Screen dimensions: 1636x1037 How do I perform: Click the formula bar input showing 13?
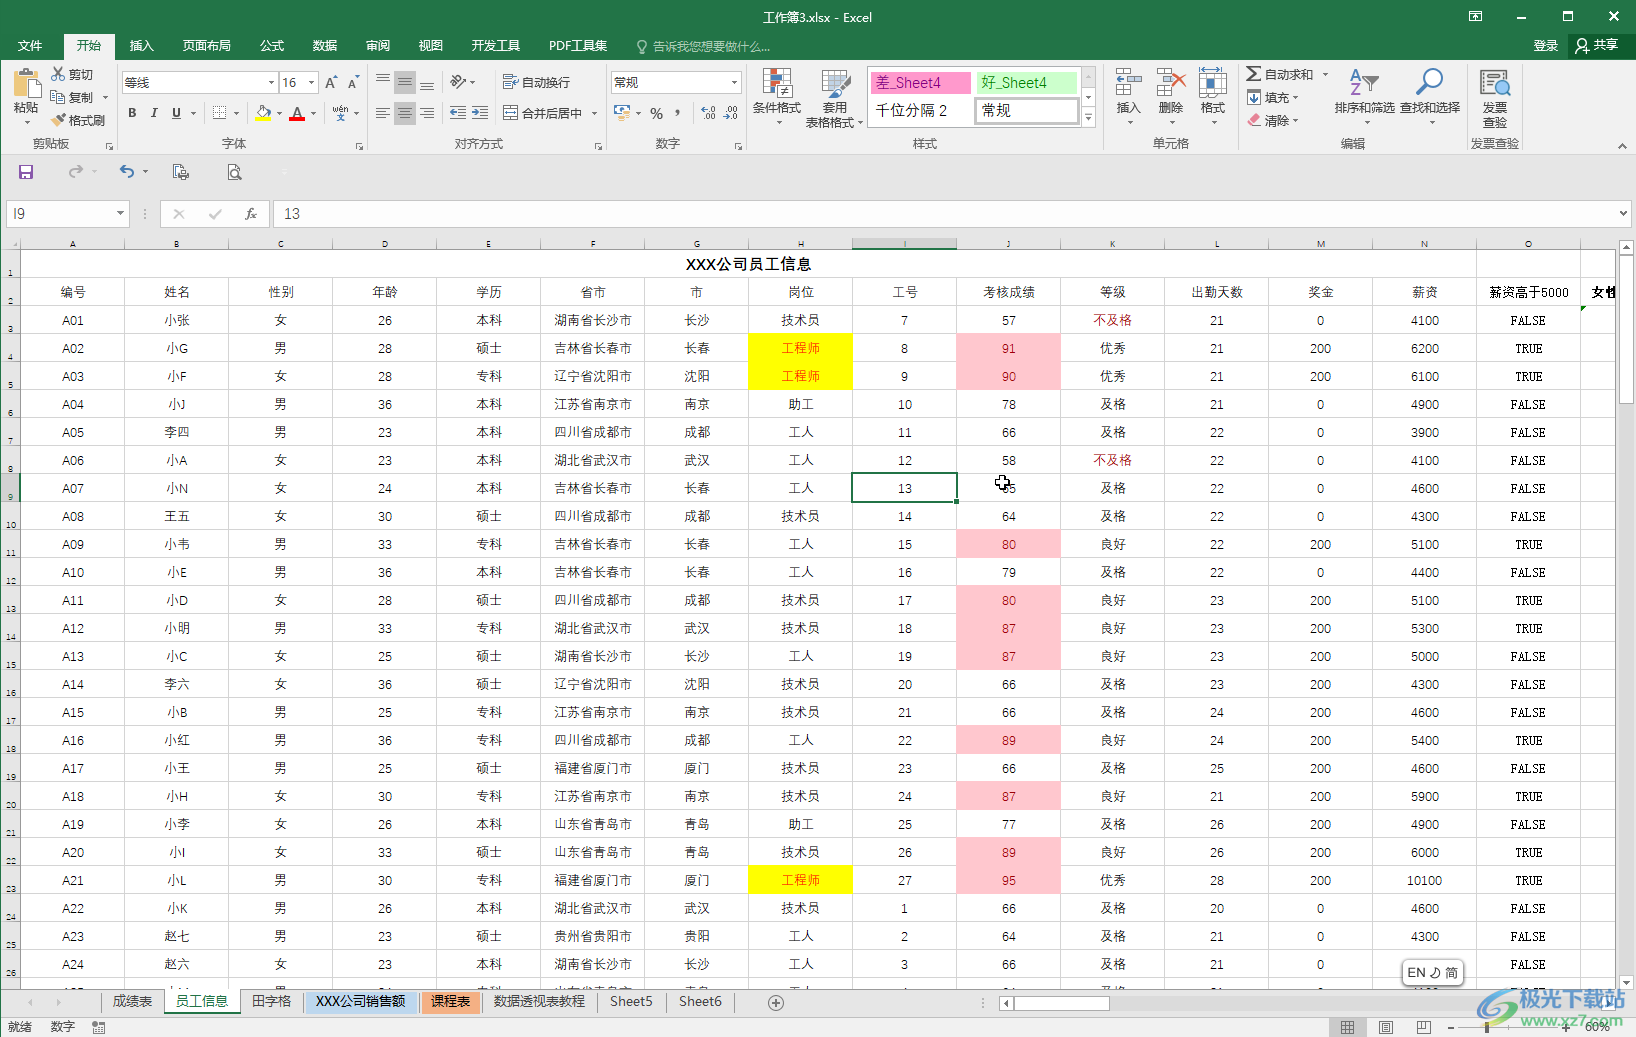tap(944, 214)
